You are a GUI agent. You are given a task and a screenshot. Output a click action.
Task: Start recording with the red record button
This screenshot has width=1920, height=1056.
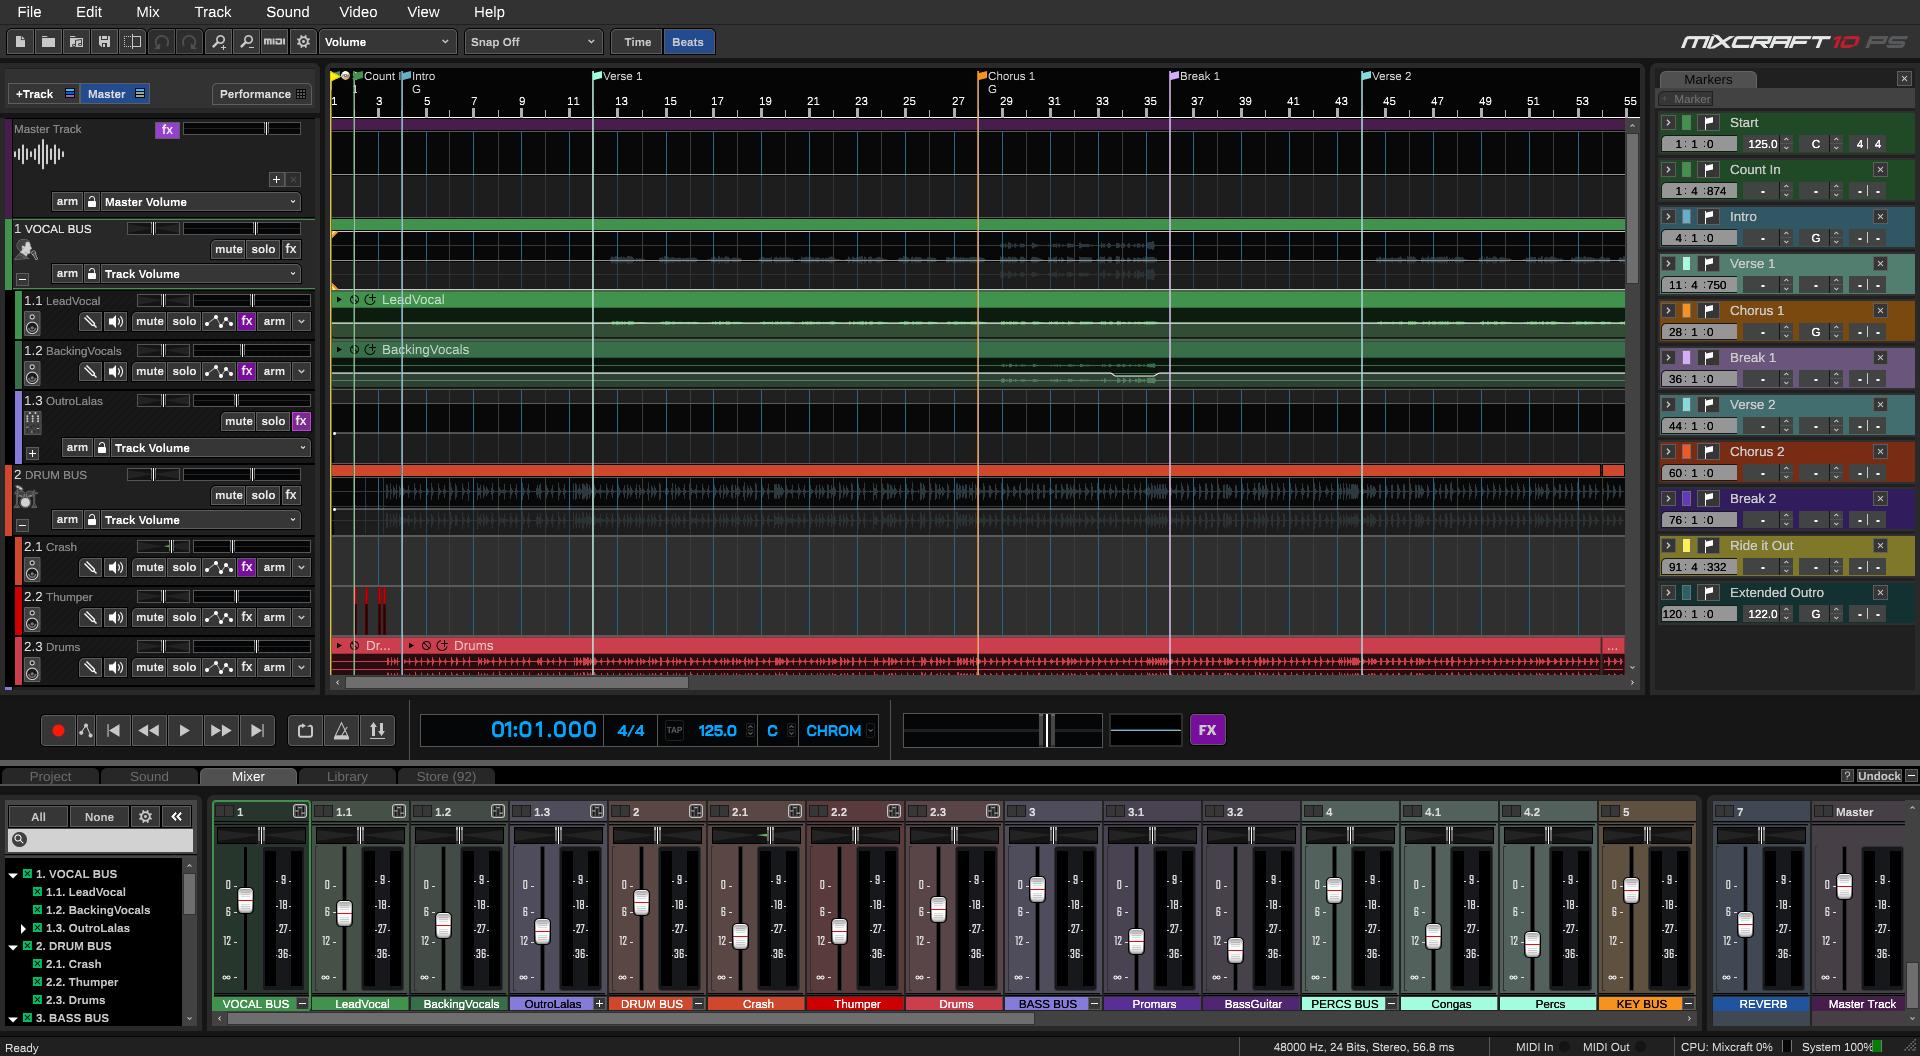tap(58, 731)
